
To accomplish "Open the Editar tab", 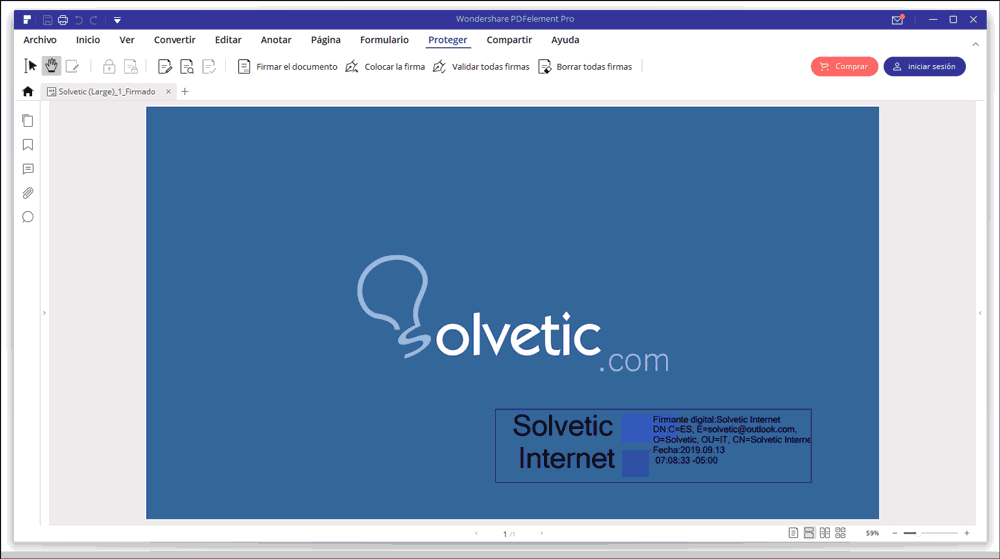I will click(x=228, y=40).
